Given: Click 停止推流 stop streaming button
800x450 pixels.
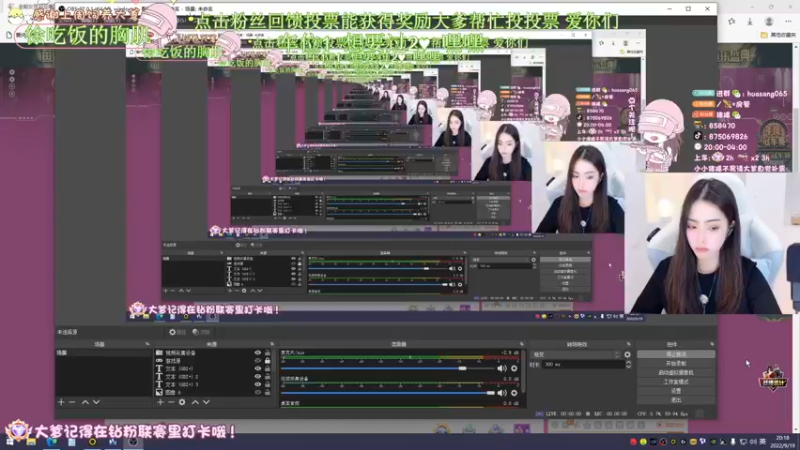Looking at the screenshot, I should tap(676, 354).
